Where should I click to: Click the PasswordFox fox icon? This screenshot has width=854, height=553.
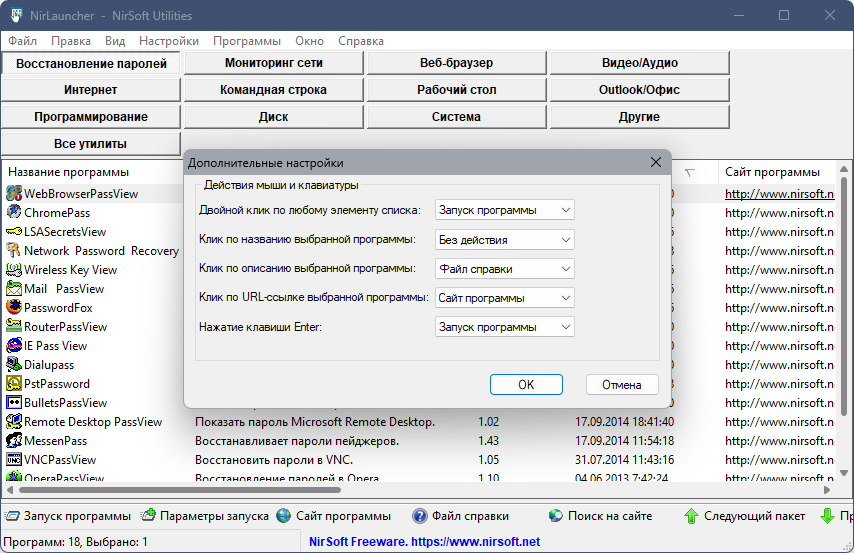pos(14,307)
